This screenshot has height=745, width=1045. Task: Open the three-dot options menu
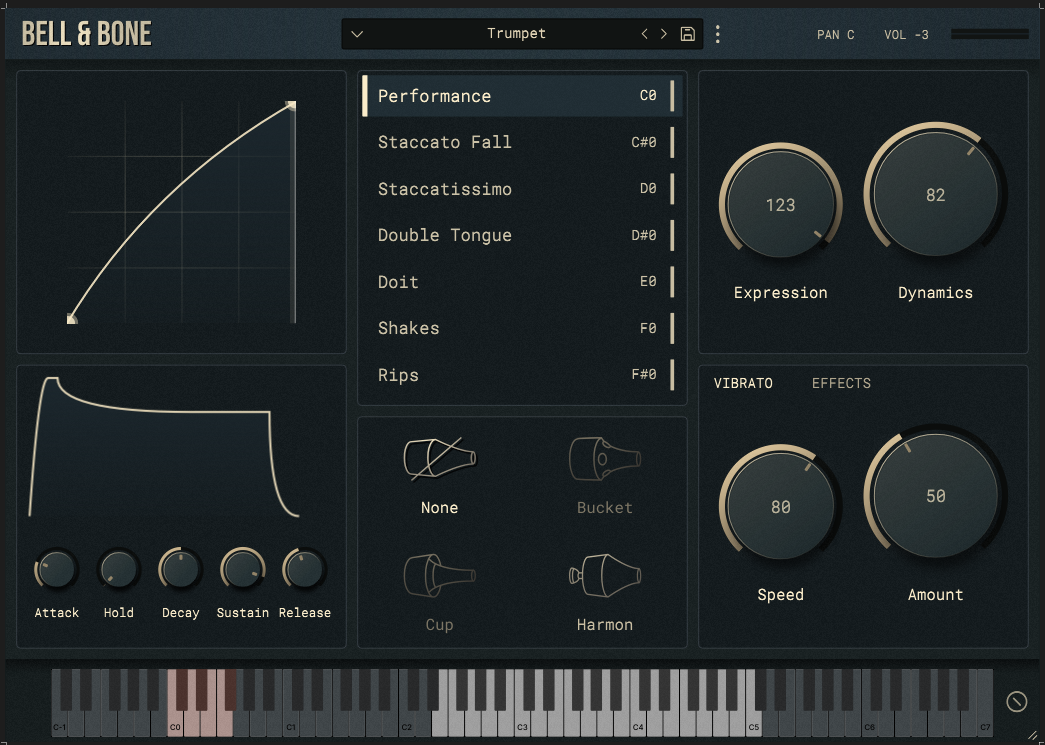tap(717, 34)
